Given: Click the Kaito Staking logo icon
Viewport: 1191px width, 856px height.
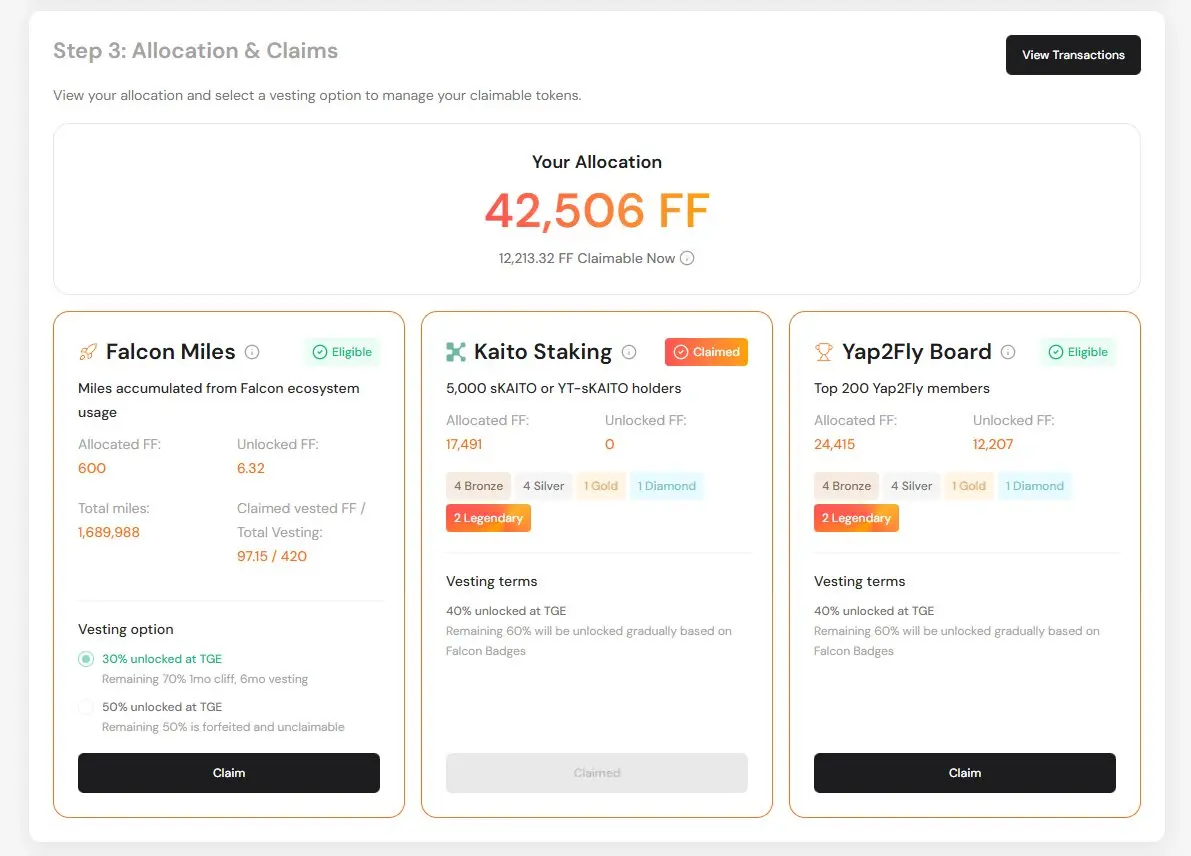Looking at the screenshot, I should click(456, 352).
